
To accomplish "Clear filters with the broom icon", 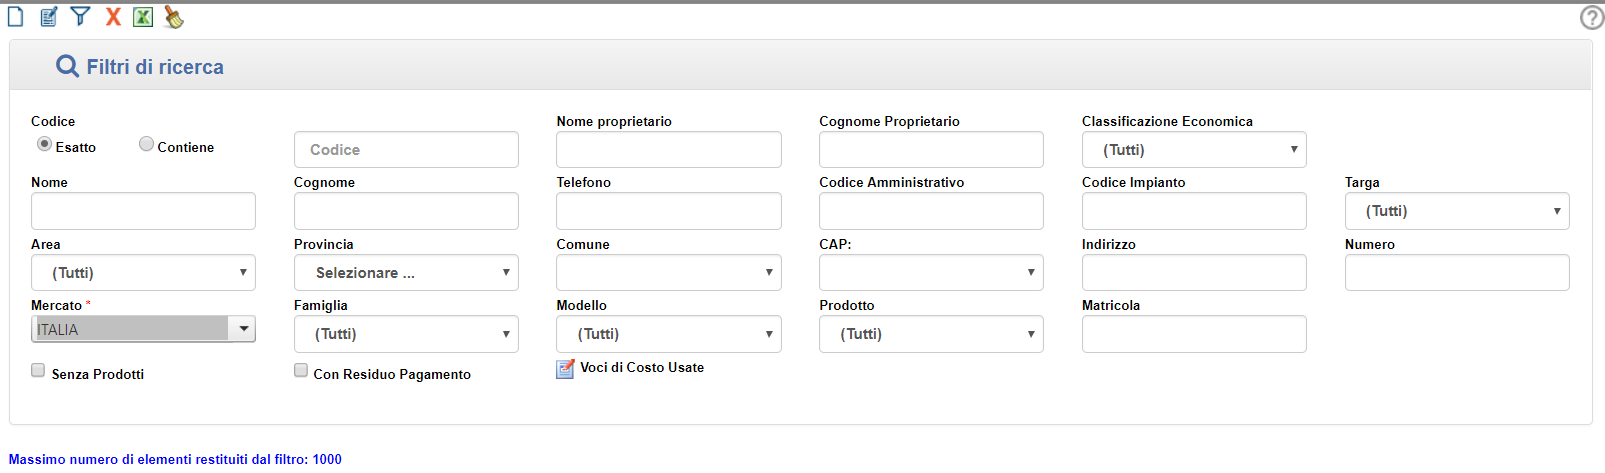I will point(174,17).
